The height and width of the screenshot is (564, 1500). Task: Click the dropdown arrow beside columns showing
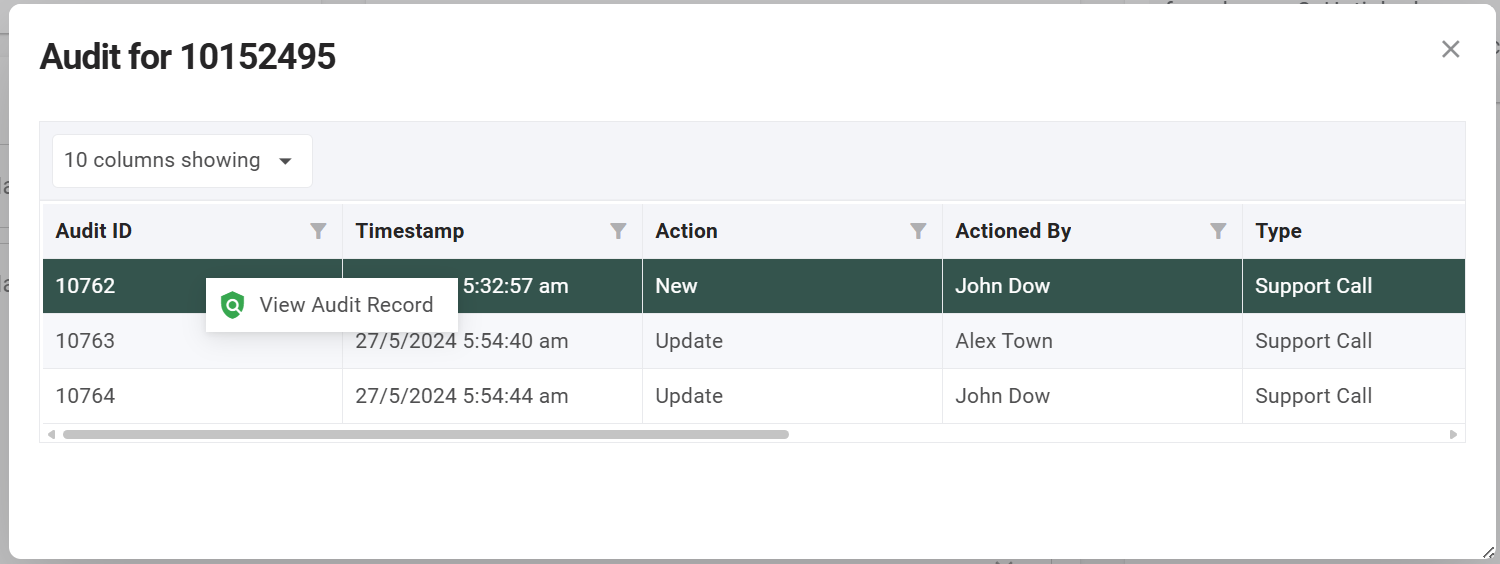pos(285,162)
